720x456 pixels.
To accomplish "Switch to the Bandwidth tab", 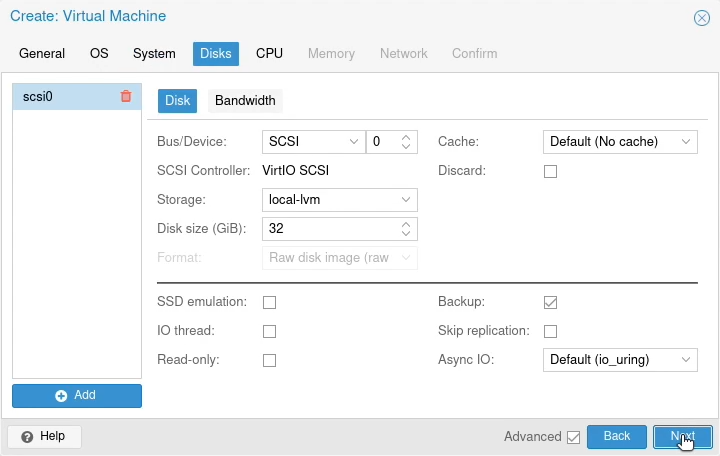I will click(245, 101).
